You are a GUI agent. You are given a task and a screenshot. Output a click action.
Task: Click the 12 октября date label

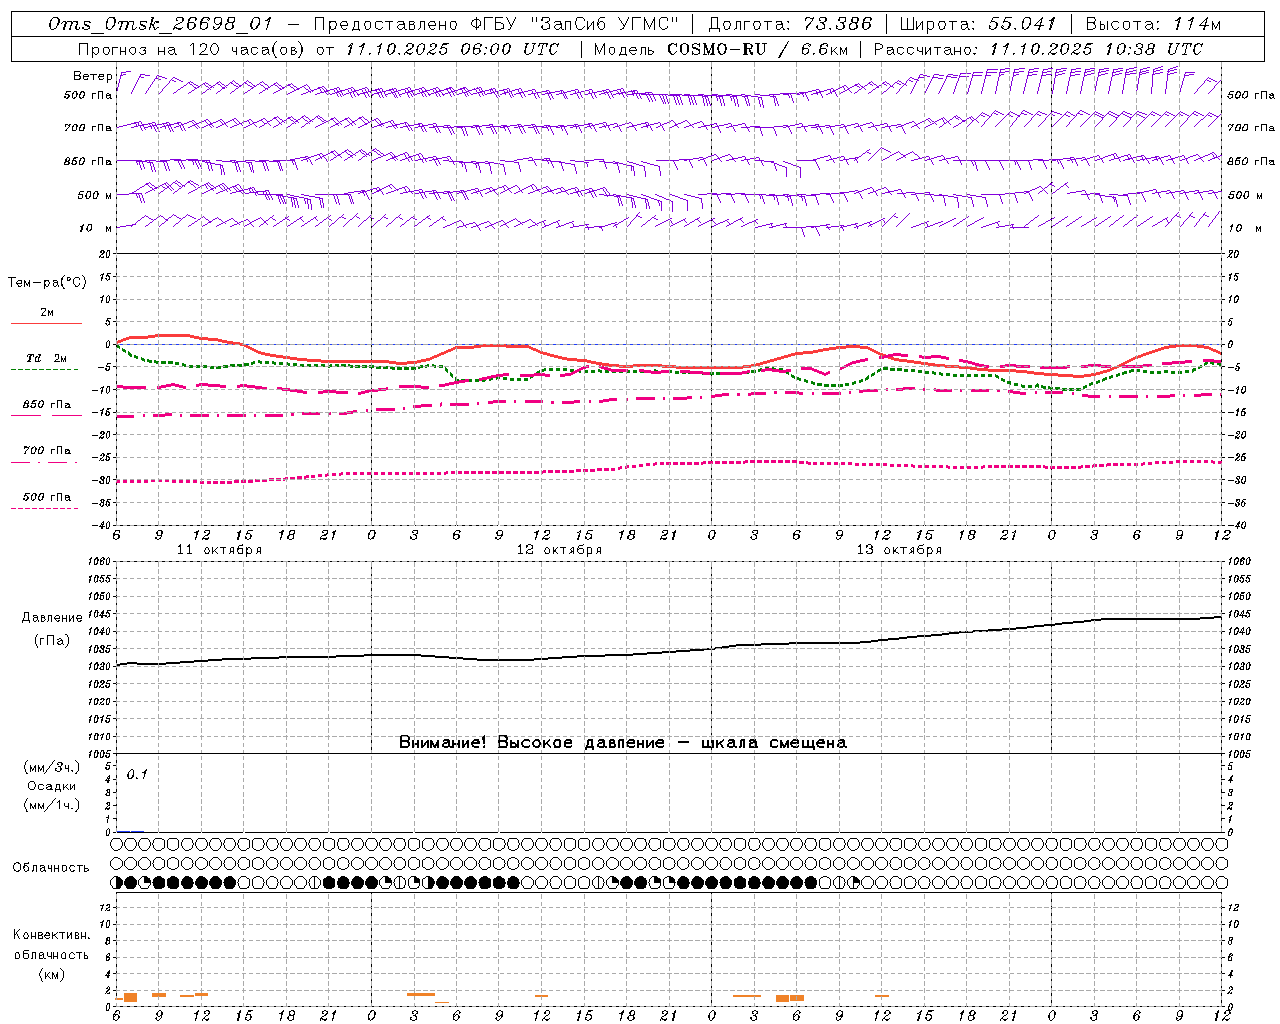point(559,550)
